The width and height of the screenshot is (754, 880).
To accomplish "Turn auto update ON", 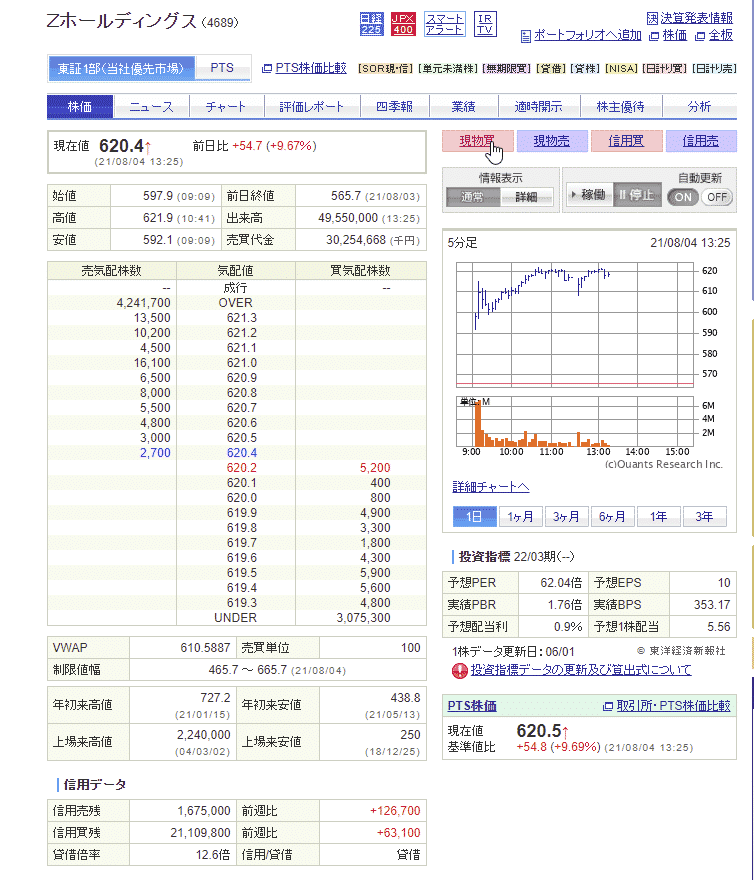I will click(x=683, y=197).
